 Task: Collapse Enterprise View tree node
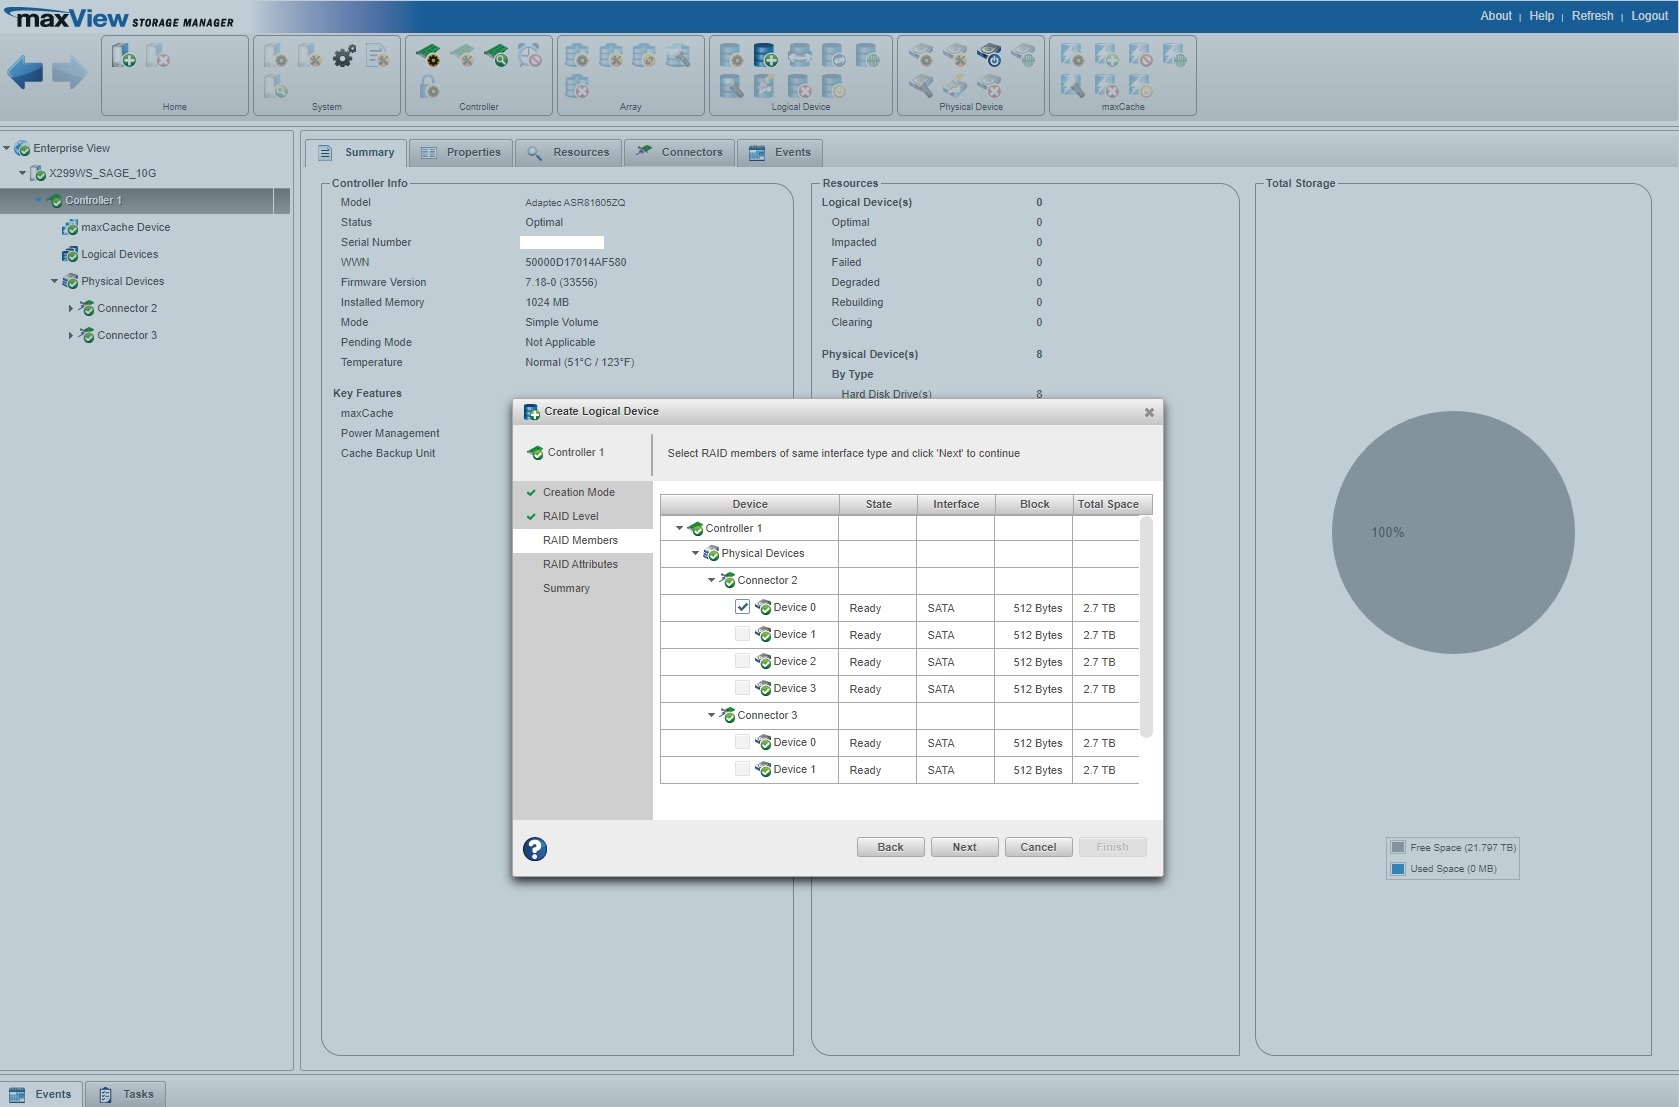click(7, 148)
